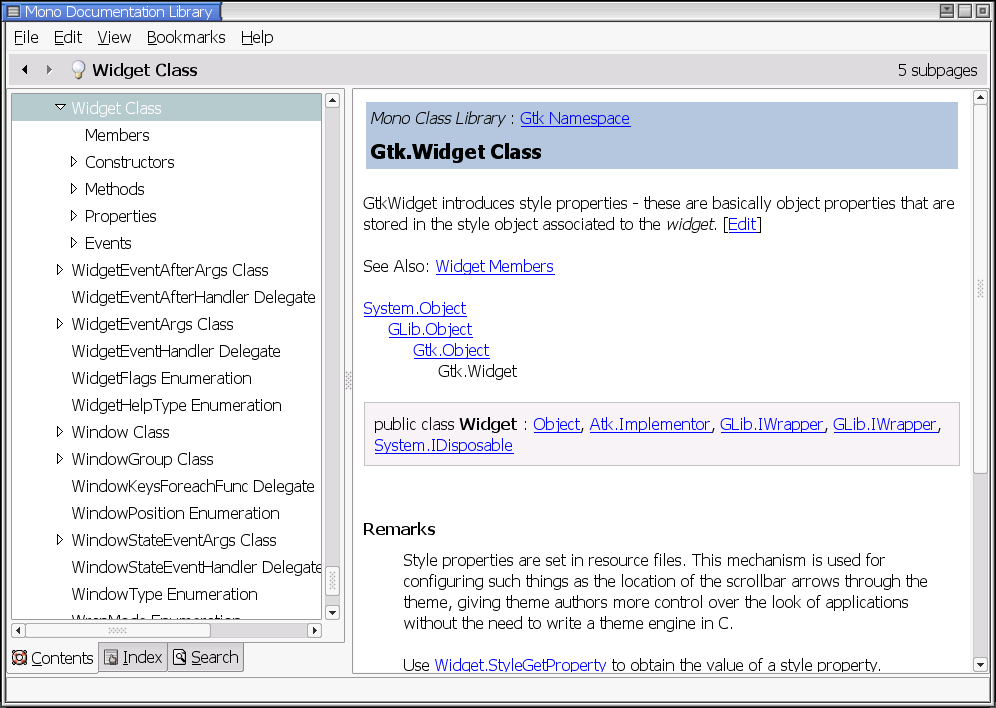Viewport: 996px width, 708px height.
Task: Follow the Gtk Namespace link
Action: point(575,118)
